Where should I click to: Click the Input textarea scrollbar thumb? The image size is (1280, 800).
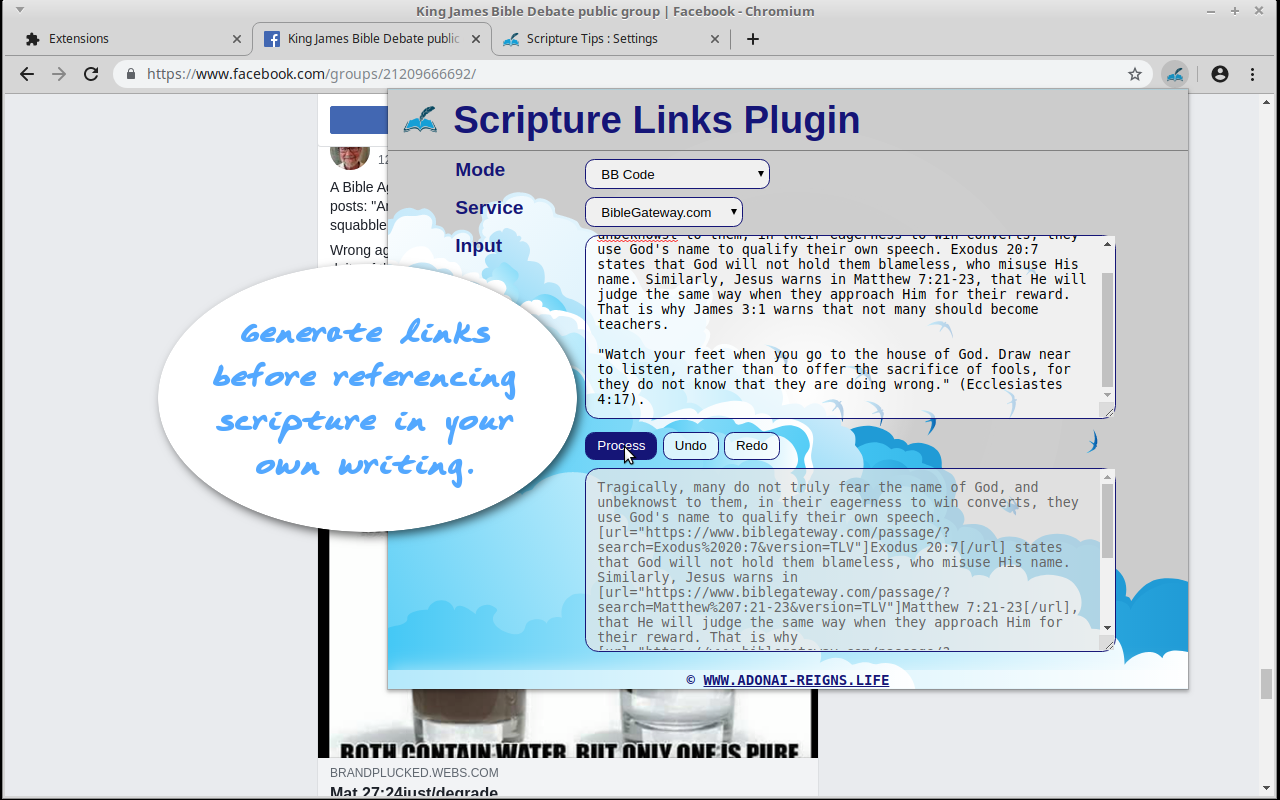coord(1107,330)
